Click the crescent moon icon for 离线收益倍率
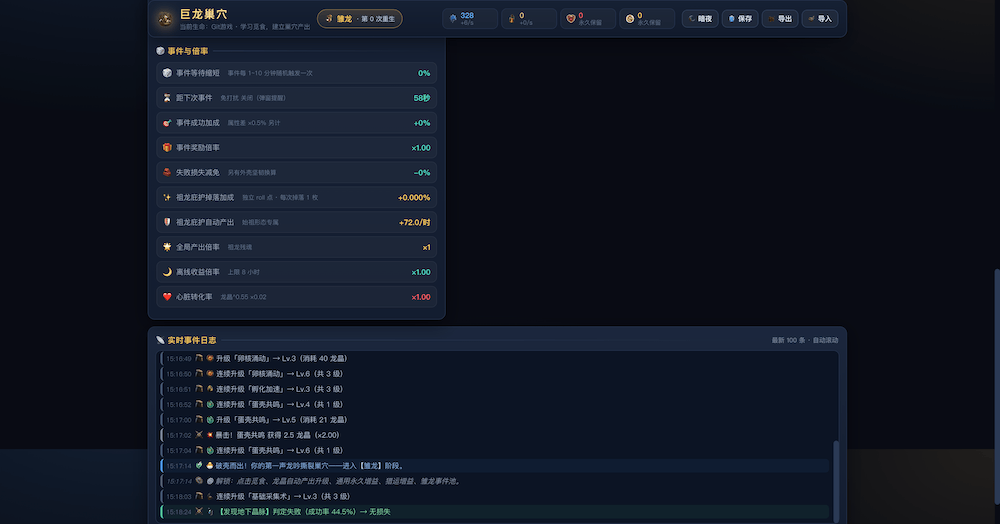Image resolution: width=1000 pixels, height=524 pixels. 167,272
